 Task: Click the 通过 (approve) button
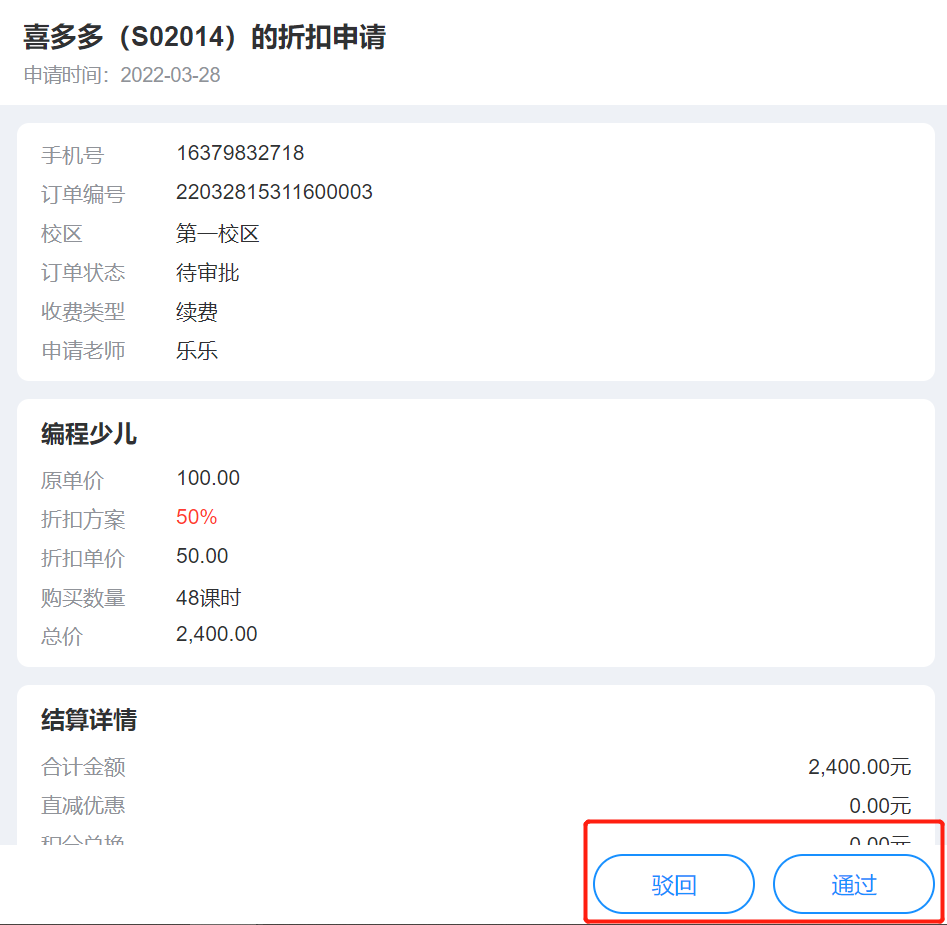coord(853,884)
